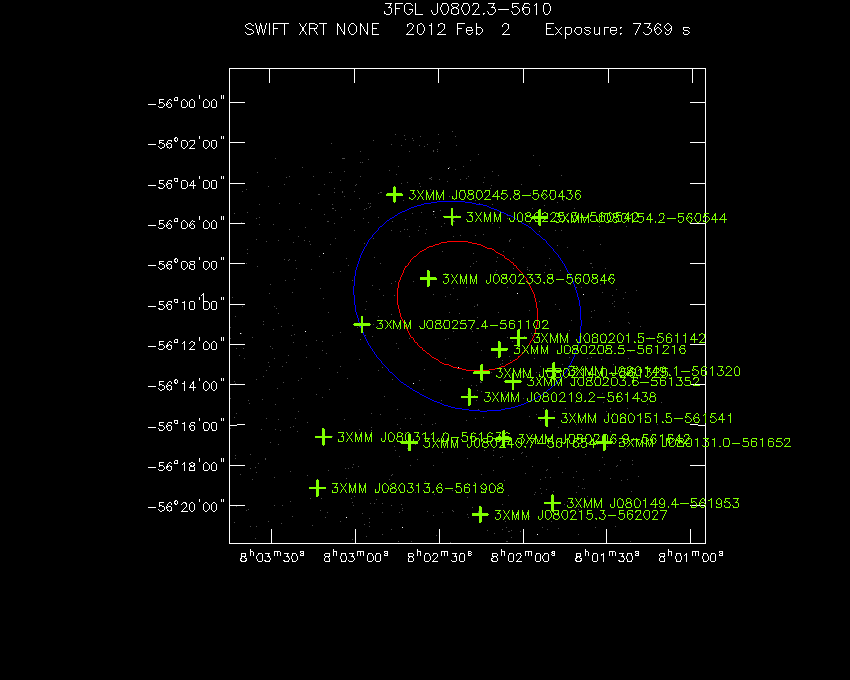This screenshot has width=850, height=680.
Task: Click the green cross marker of 3XMM J080257.4-561102
Action: (x=362, y=324)
